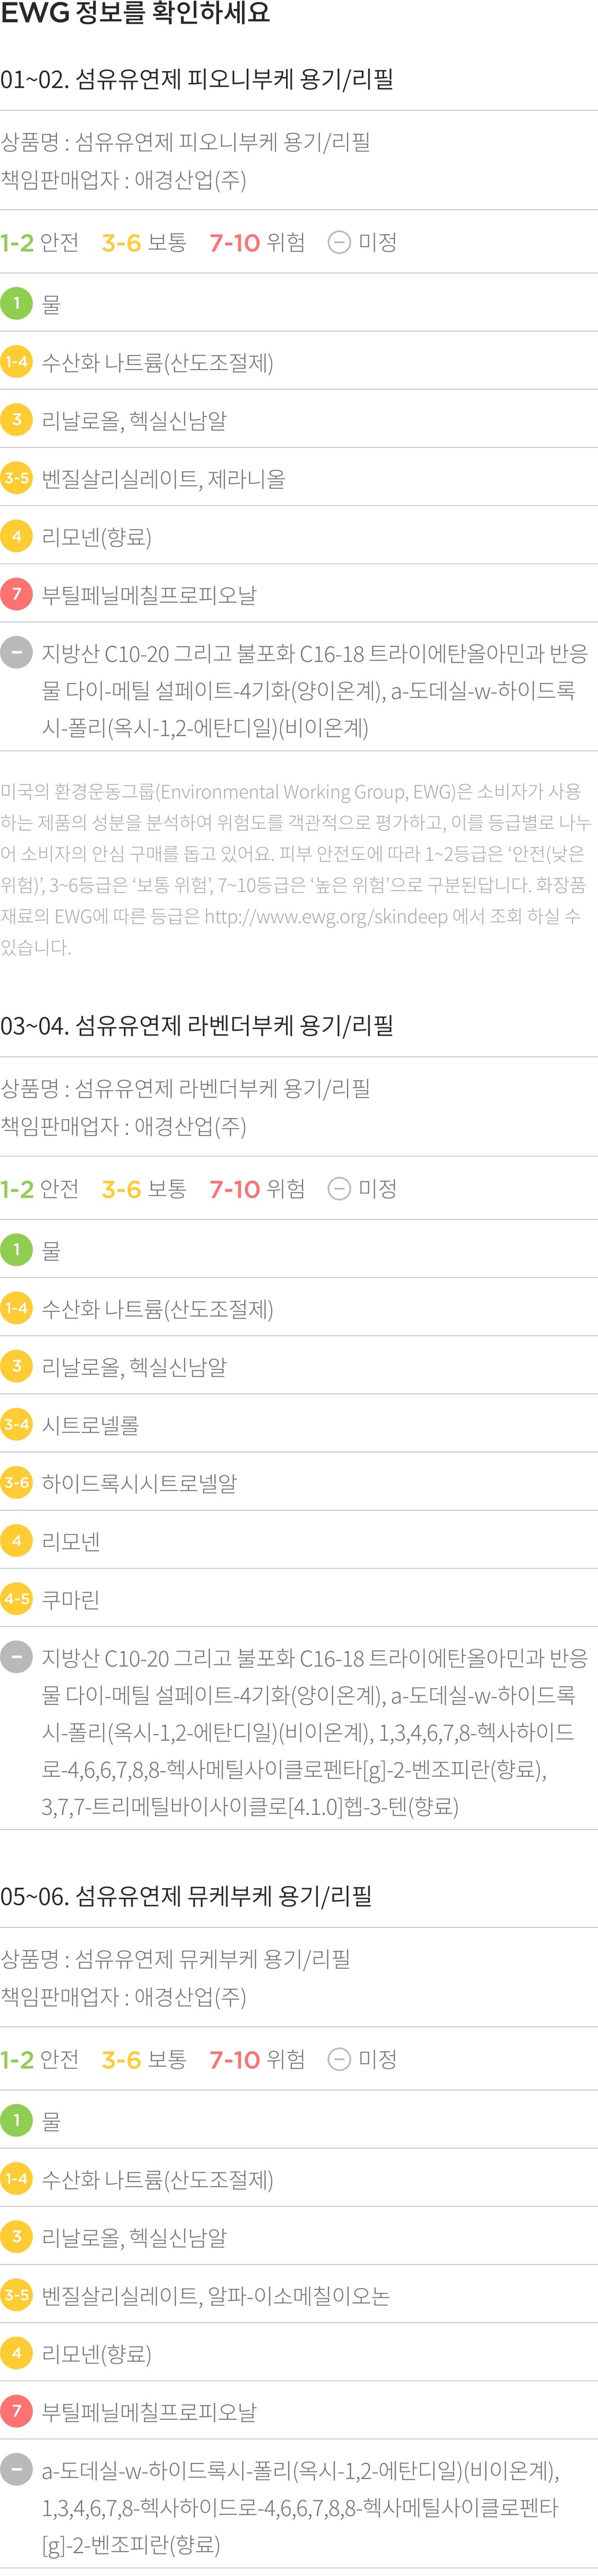This screenshot has height=2576, width=598.
Task: Click the 3-6 보통 legend in 피오니부케 section
Action: click(x=144, y=243)
